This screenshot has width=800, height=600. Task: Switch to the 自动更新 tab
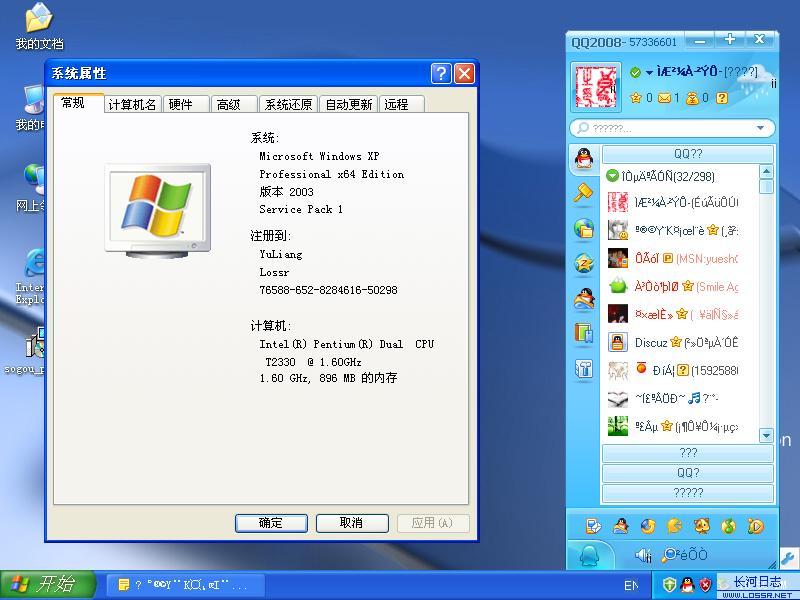(349, 104)
